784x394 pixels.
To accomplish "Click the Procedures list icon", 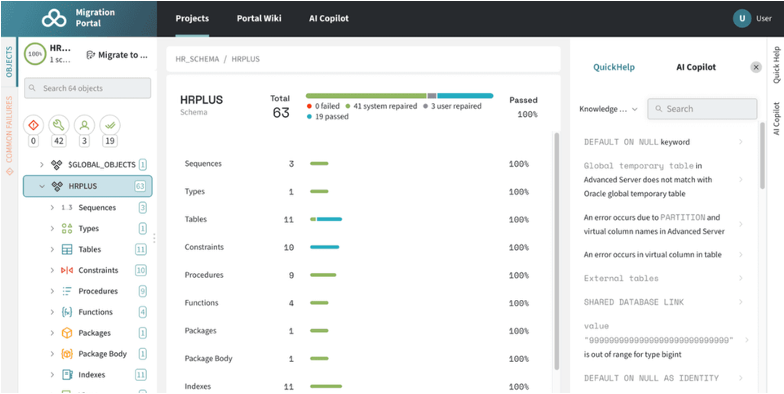I will pyautogui.click(x=67, y=291).
